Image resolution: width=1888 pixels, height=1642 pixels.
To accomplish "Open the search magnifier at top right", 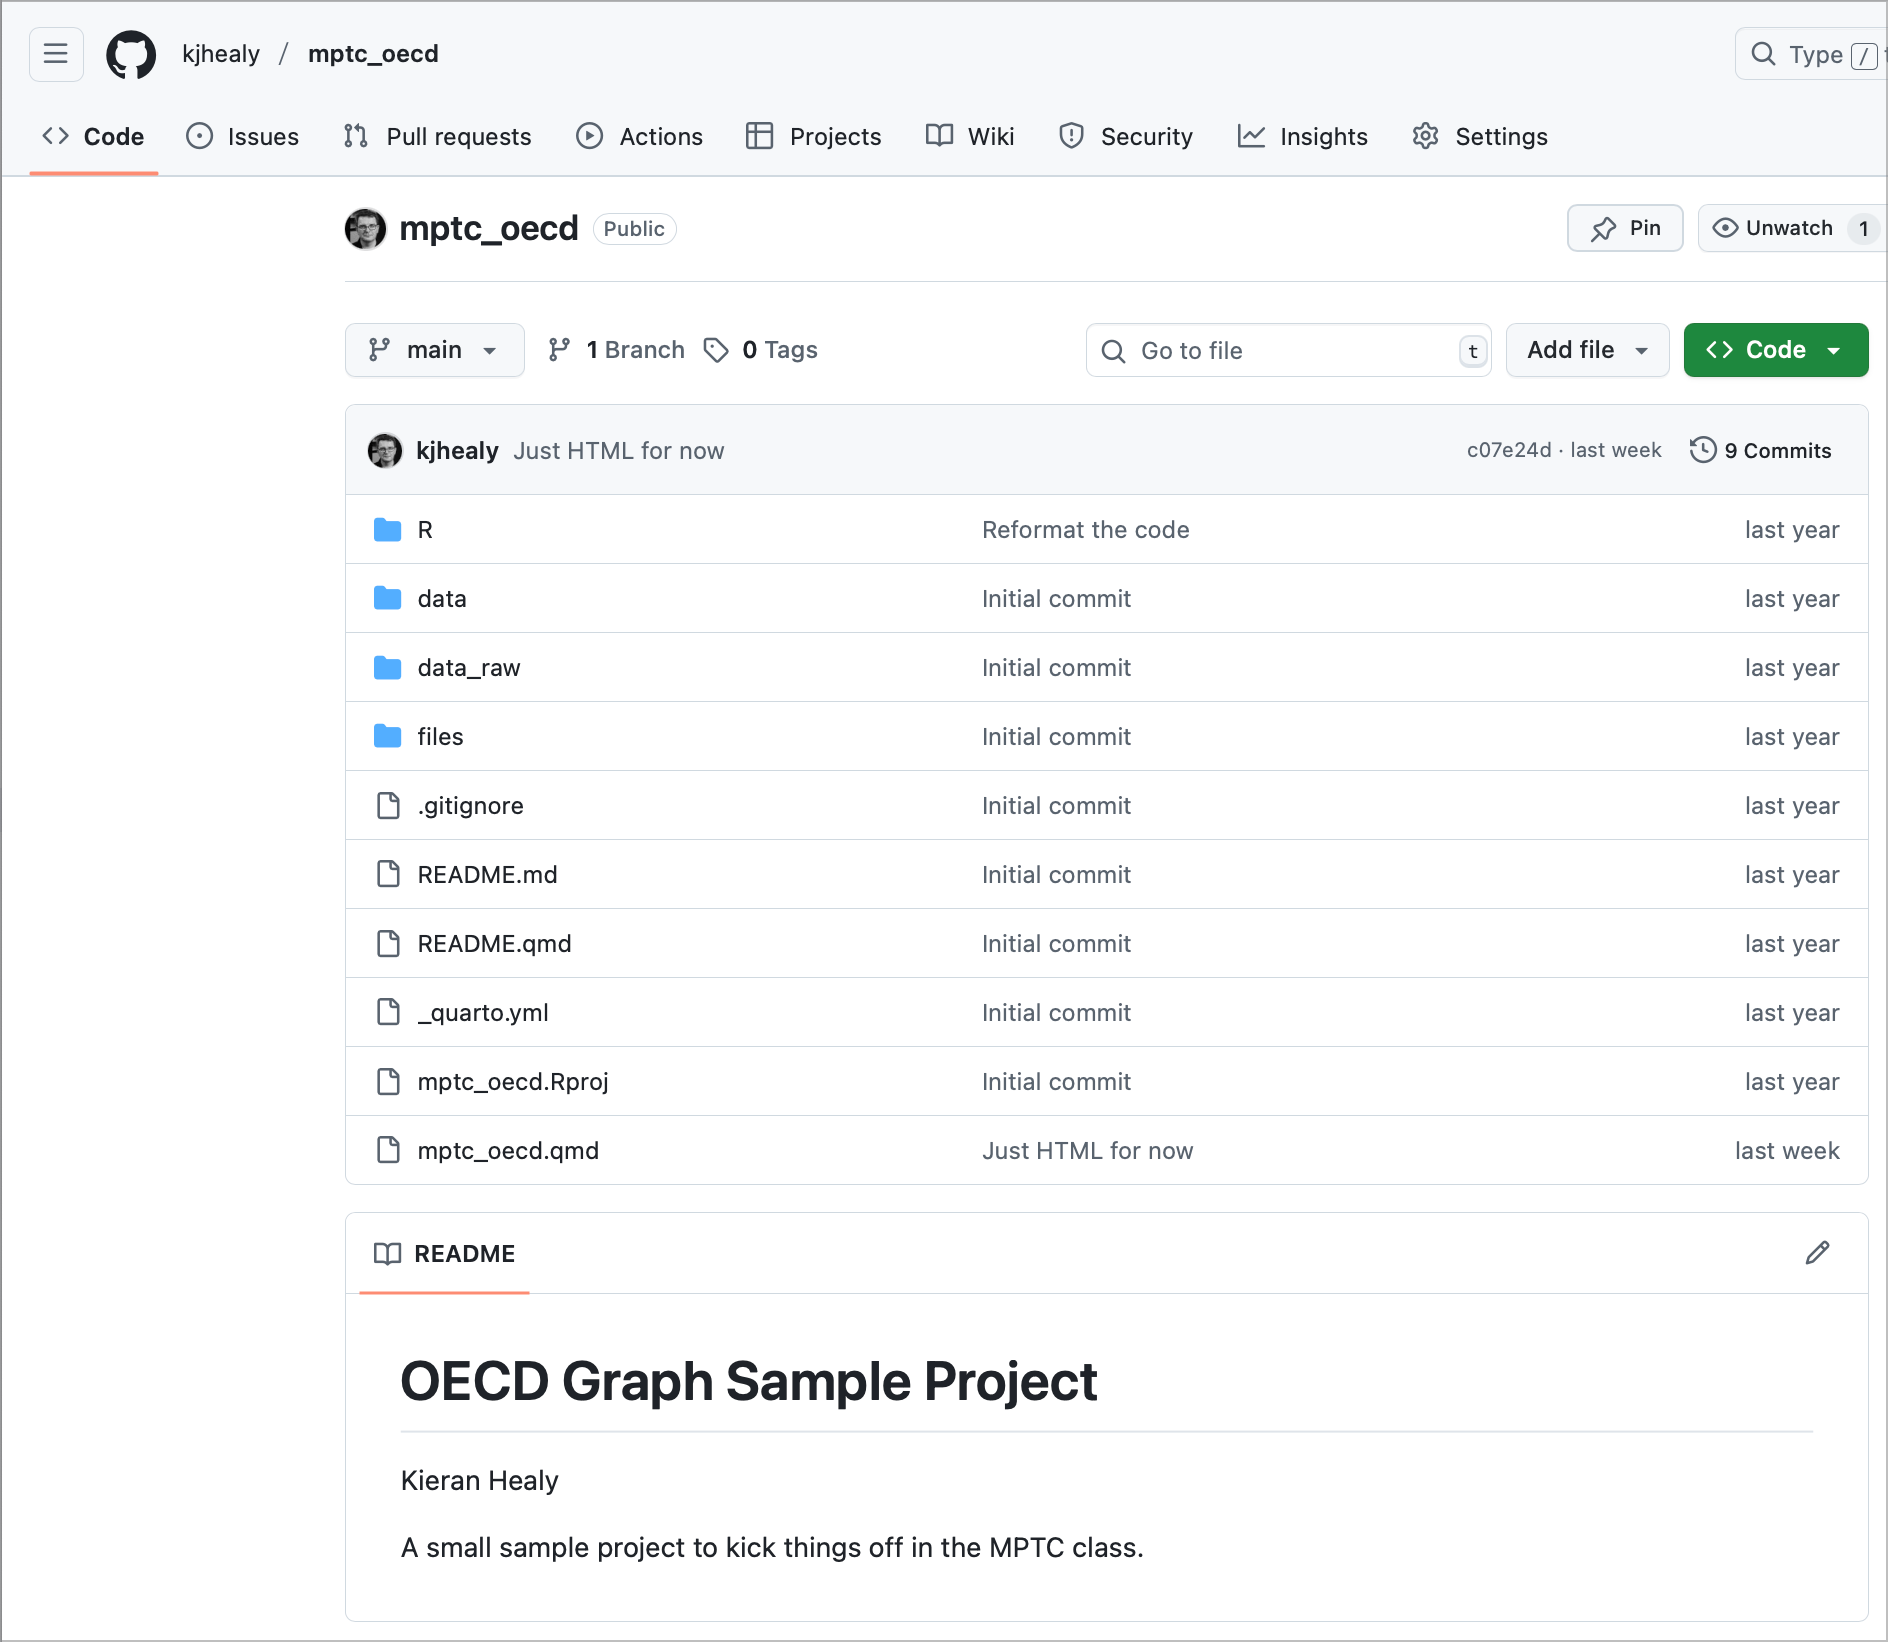I will tap(1764, 54).
